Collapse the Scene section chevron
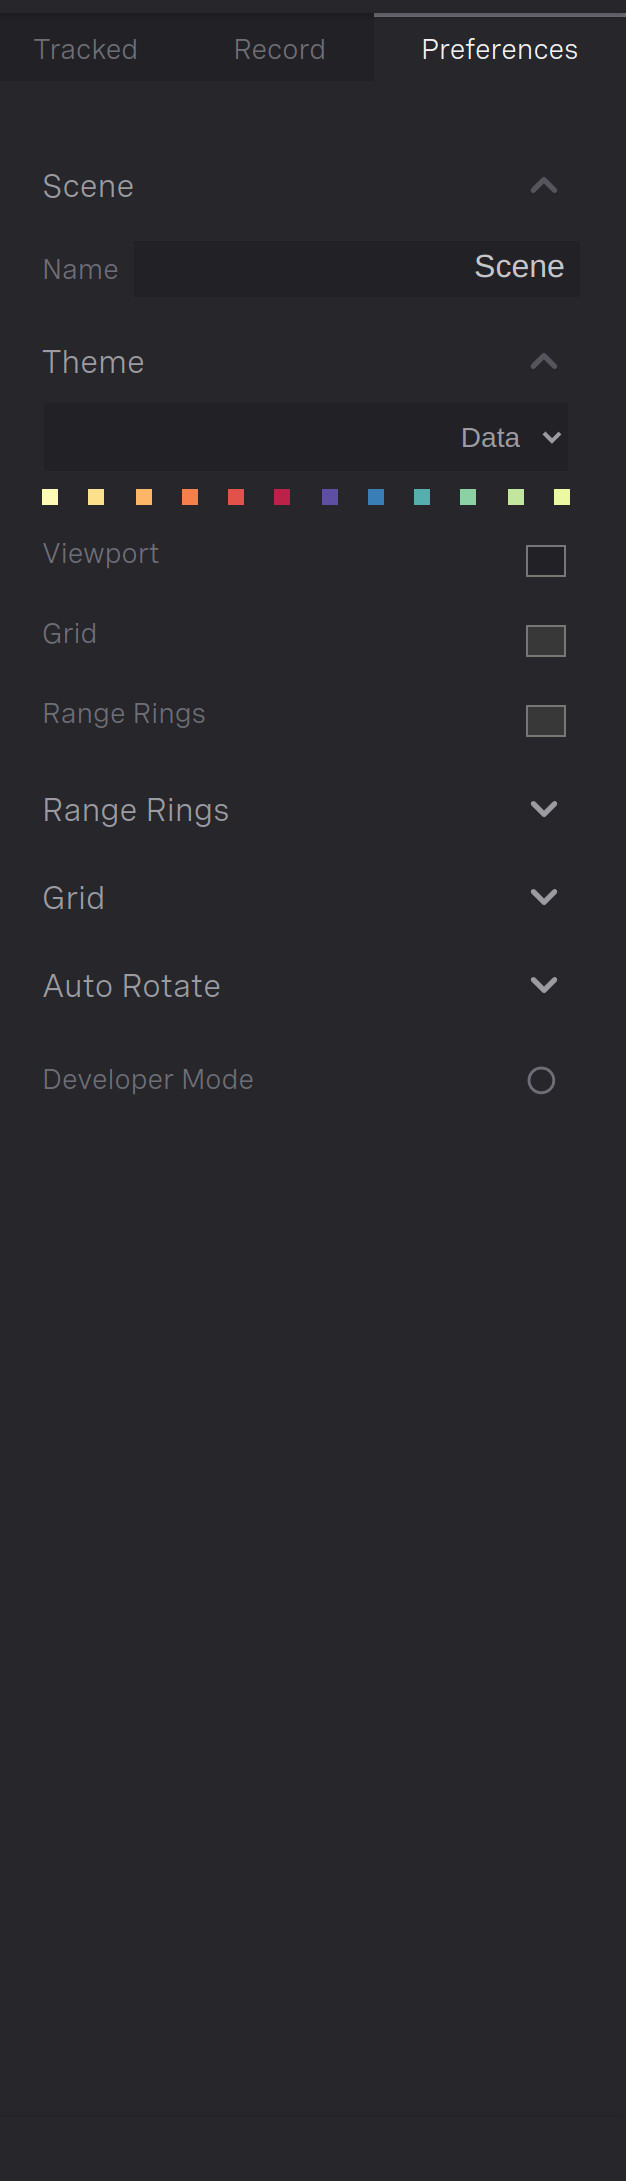626x2181 pixels. pyautogui.click(x=544, y=186)
